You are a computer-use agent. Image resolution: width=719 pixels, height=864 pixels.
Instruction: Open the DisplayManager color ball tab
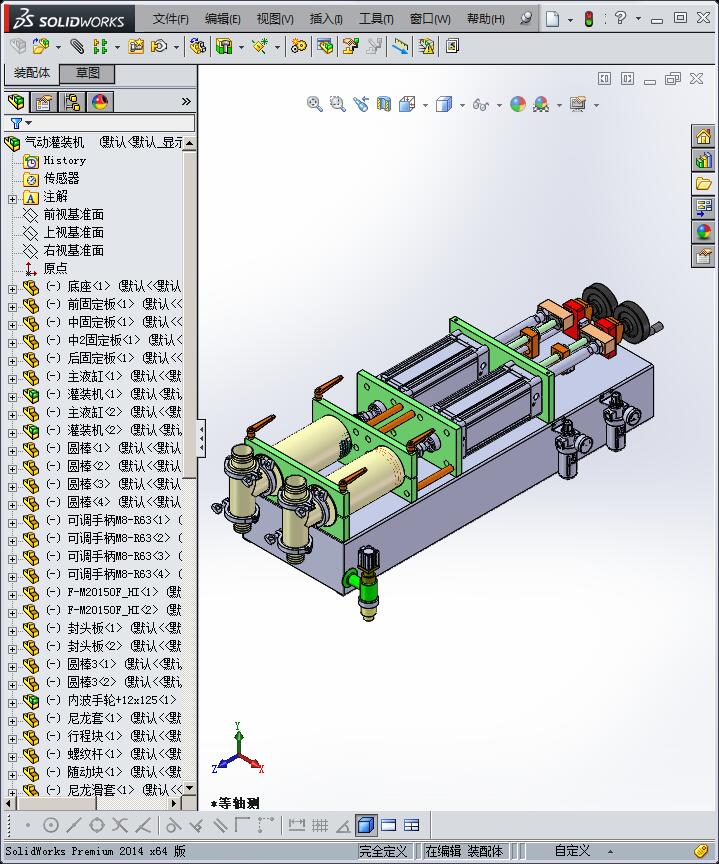[x=100, y=101]
